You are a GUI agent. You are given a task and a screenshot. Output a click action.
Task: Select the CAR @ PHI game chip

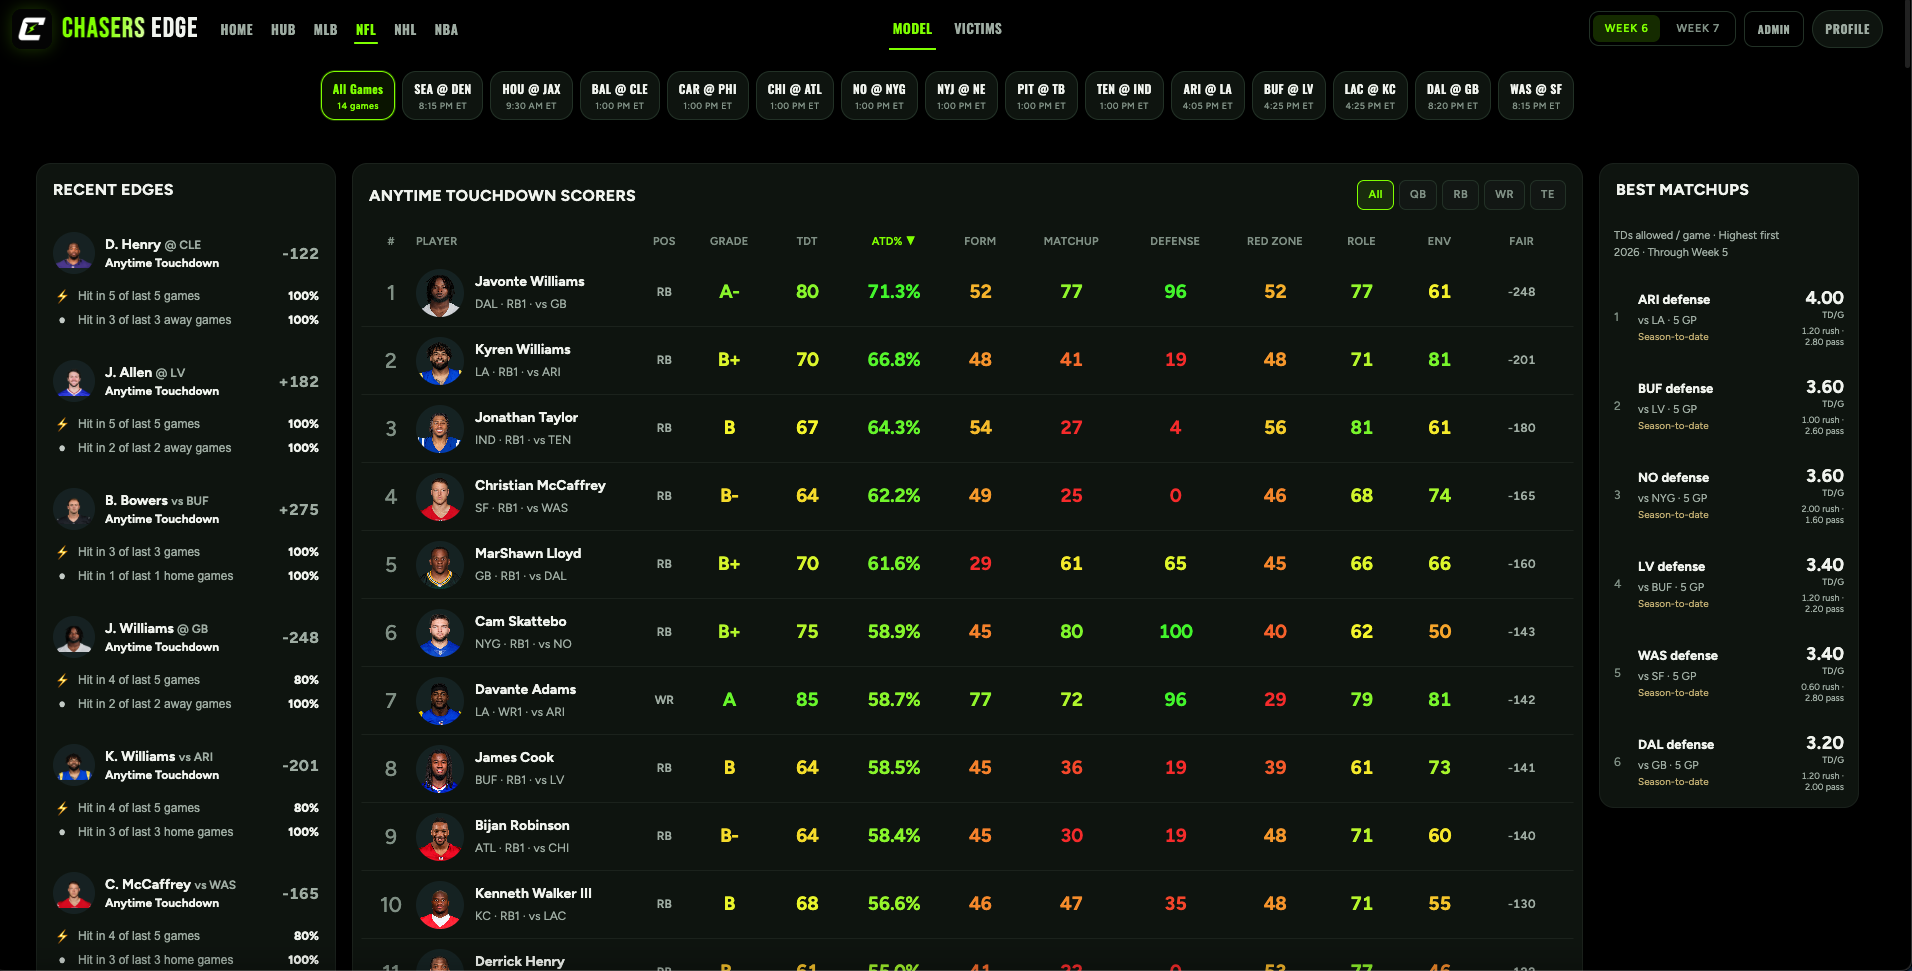(707, 96)
